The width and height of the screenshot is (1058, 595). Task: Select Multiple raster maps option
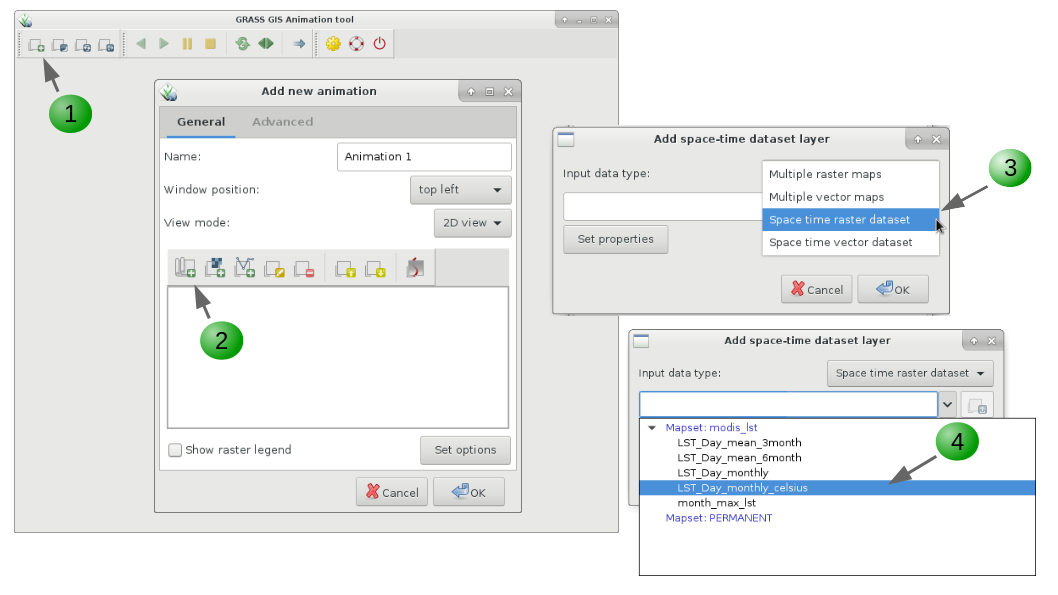tap(850, 174)
